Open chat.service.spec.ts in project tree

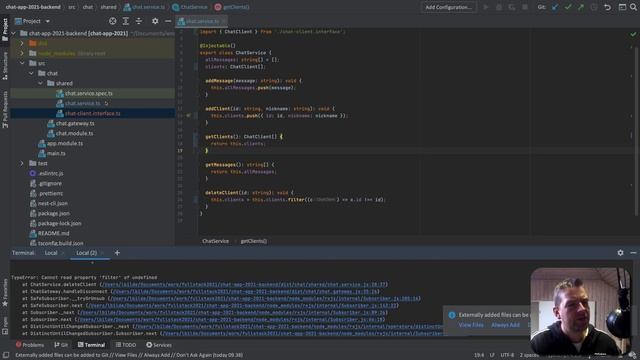89,93
